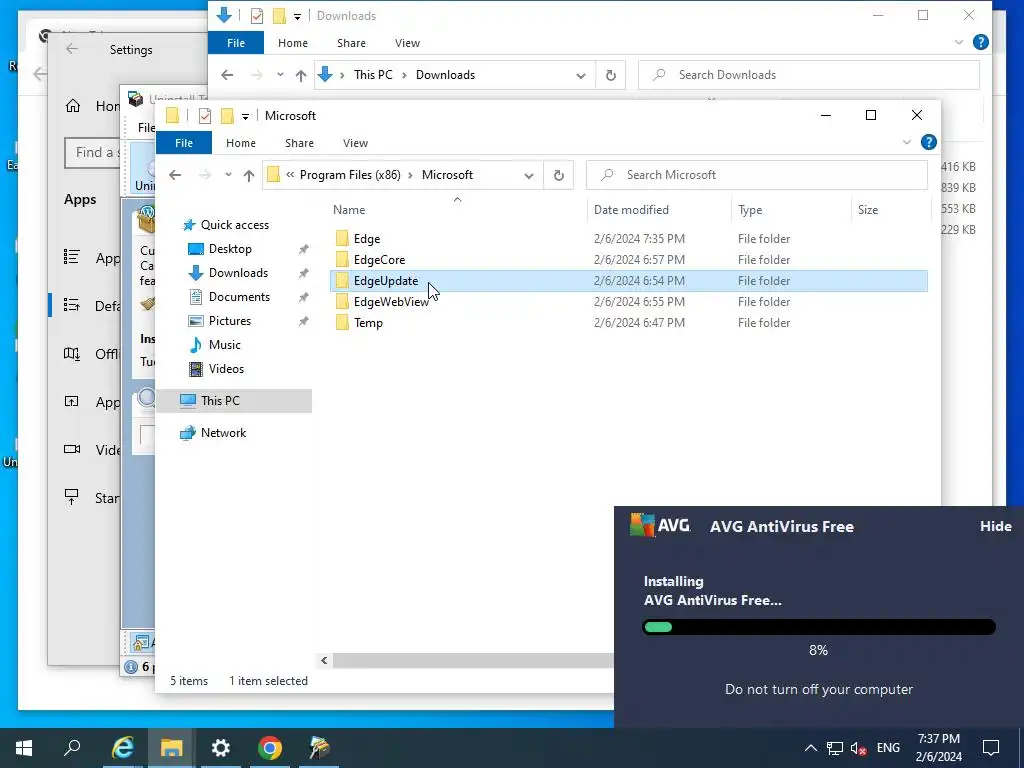
Task: Click Forward arrow in Microsoft window
Action: (204, 175)
